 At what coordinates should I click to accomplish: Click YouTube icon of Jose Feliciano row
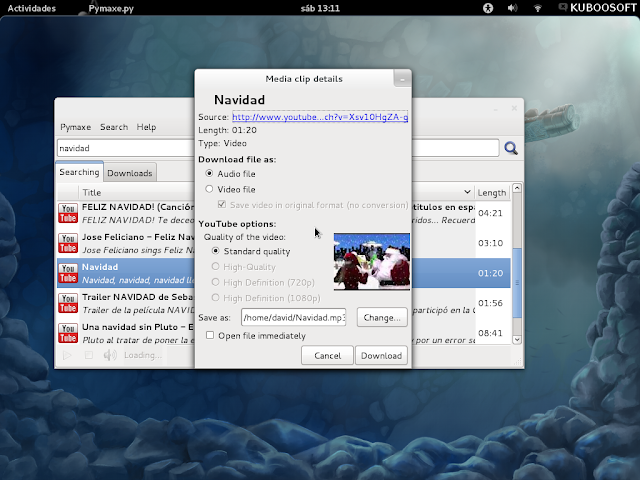pyautogui.click(x=68, y=243)
